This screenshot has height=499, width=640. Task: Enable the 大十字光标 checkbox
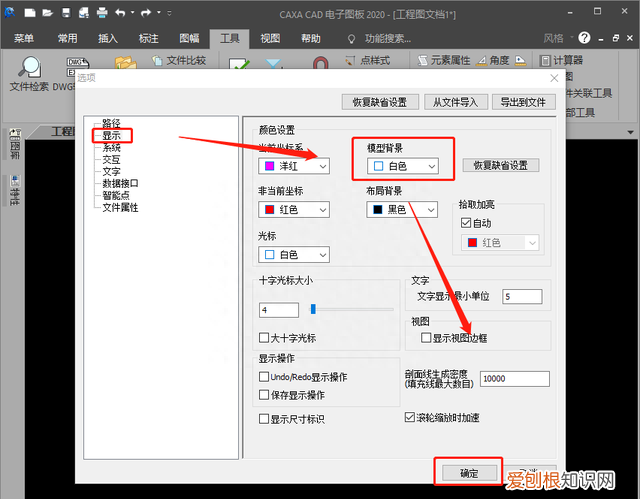pyautogui.click(x=264, y=338)
